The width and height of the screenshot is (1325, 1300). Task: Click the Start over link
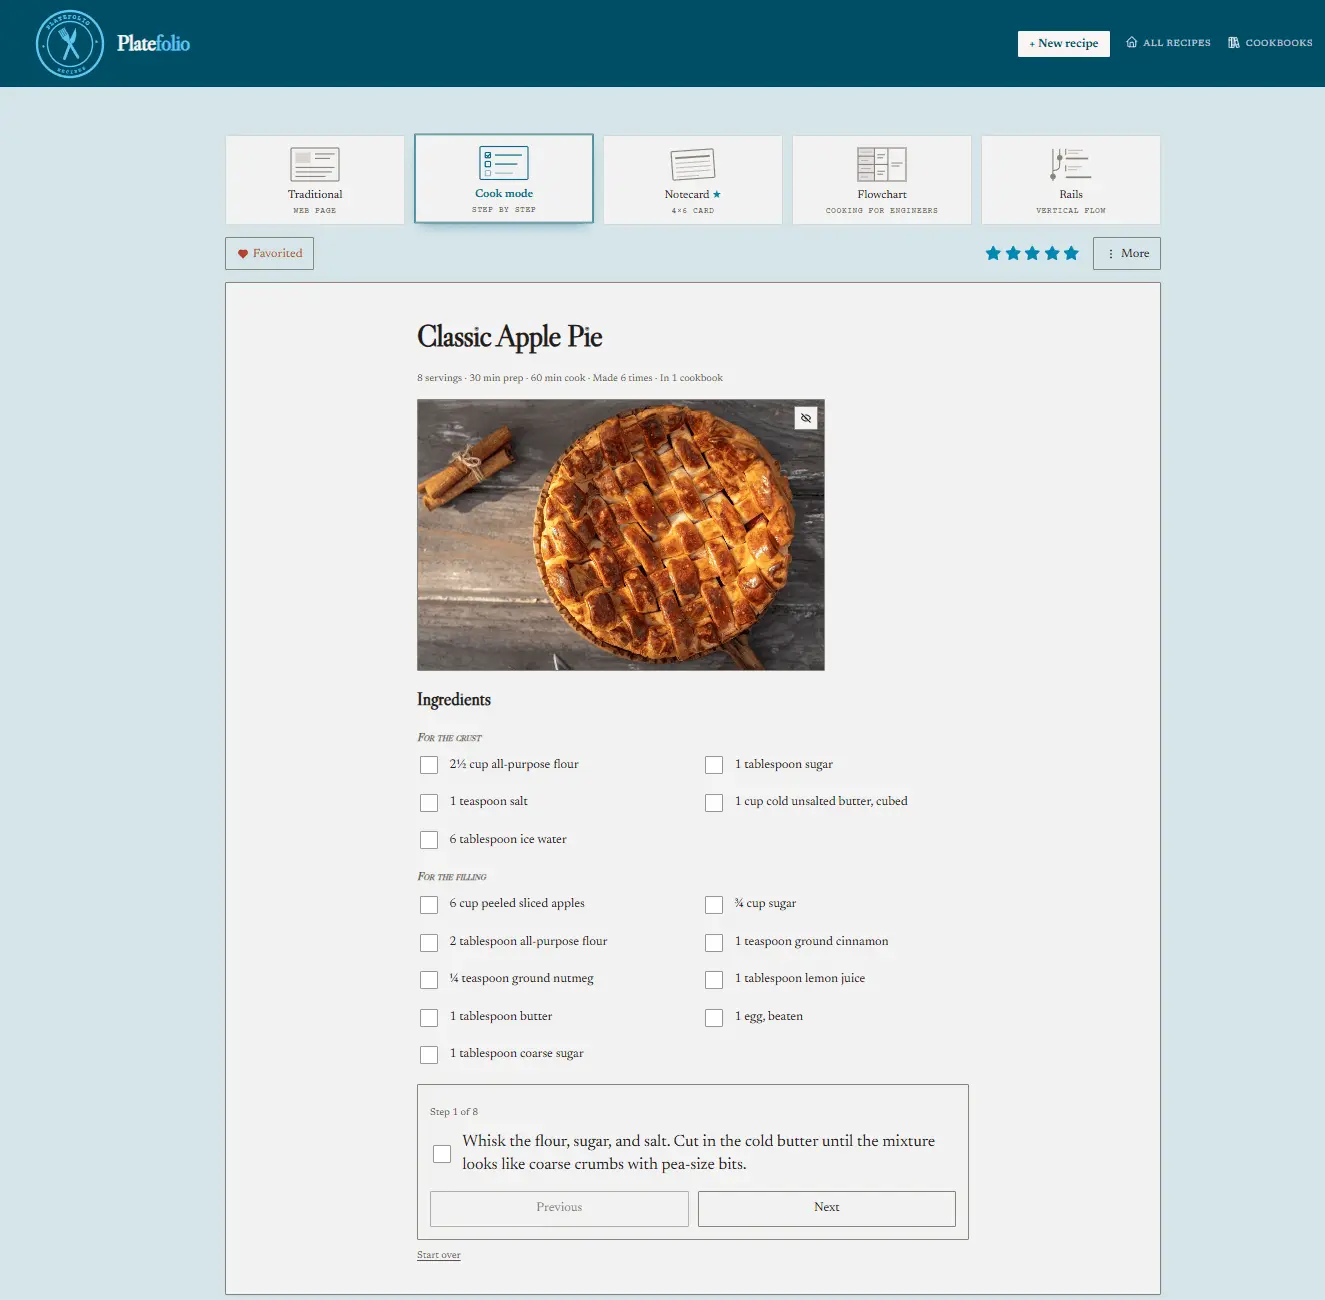point(439,1255)
